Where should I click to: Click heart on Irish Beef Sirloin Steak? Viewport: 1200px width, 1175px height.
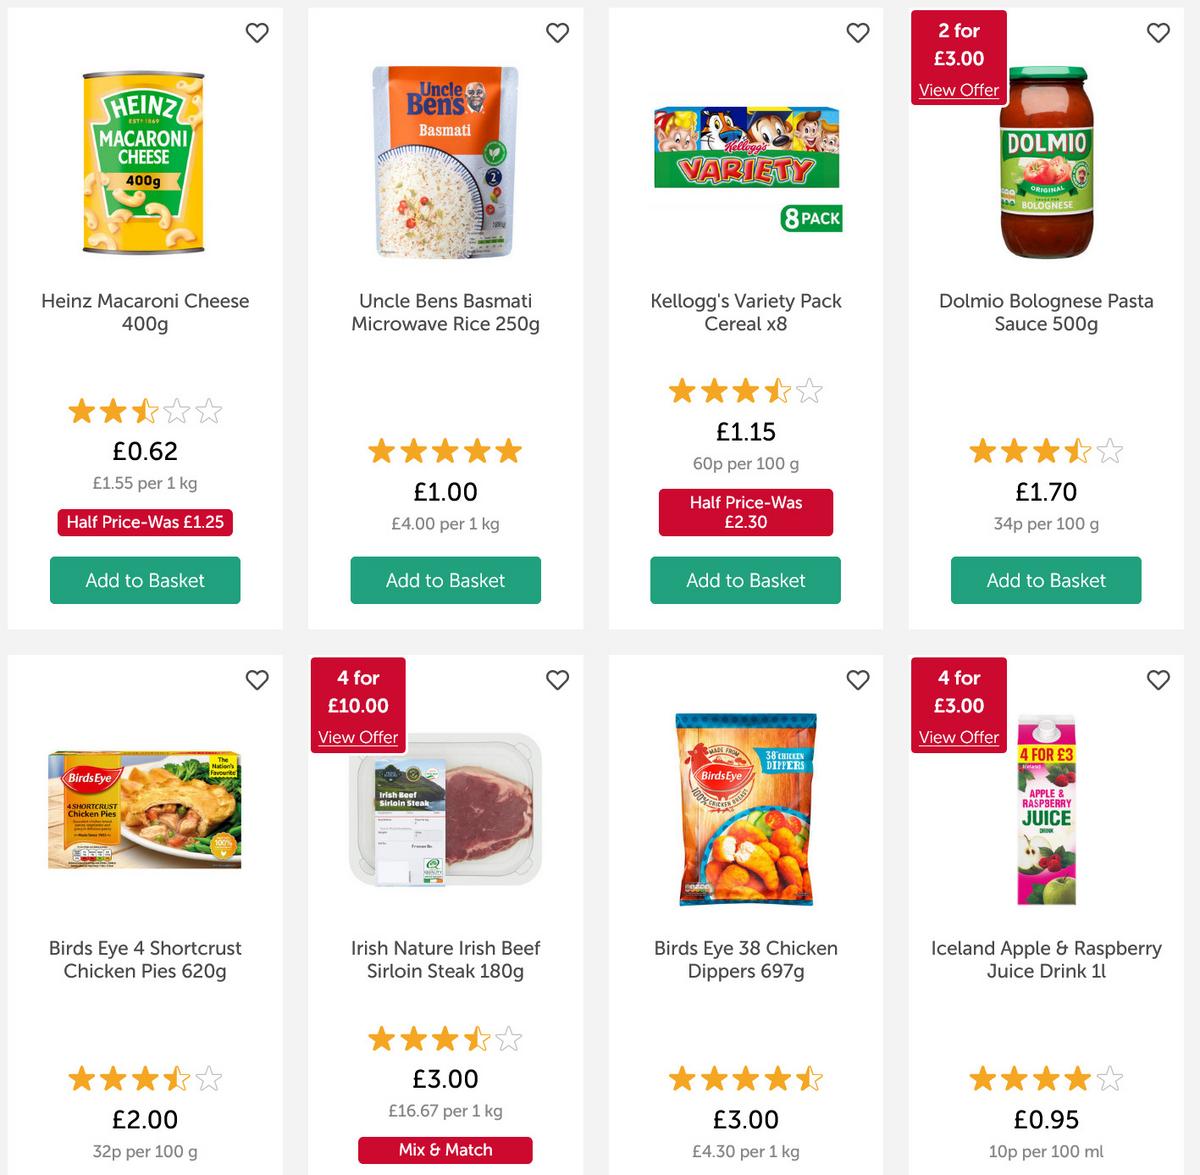click(557, 680)
